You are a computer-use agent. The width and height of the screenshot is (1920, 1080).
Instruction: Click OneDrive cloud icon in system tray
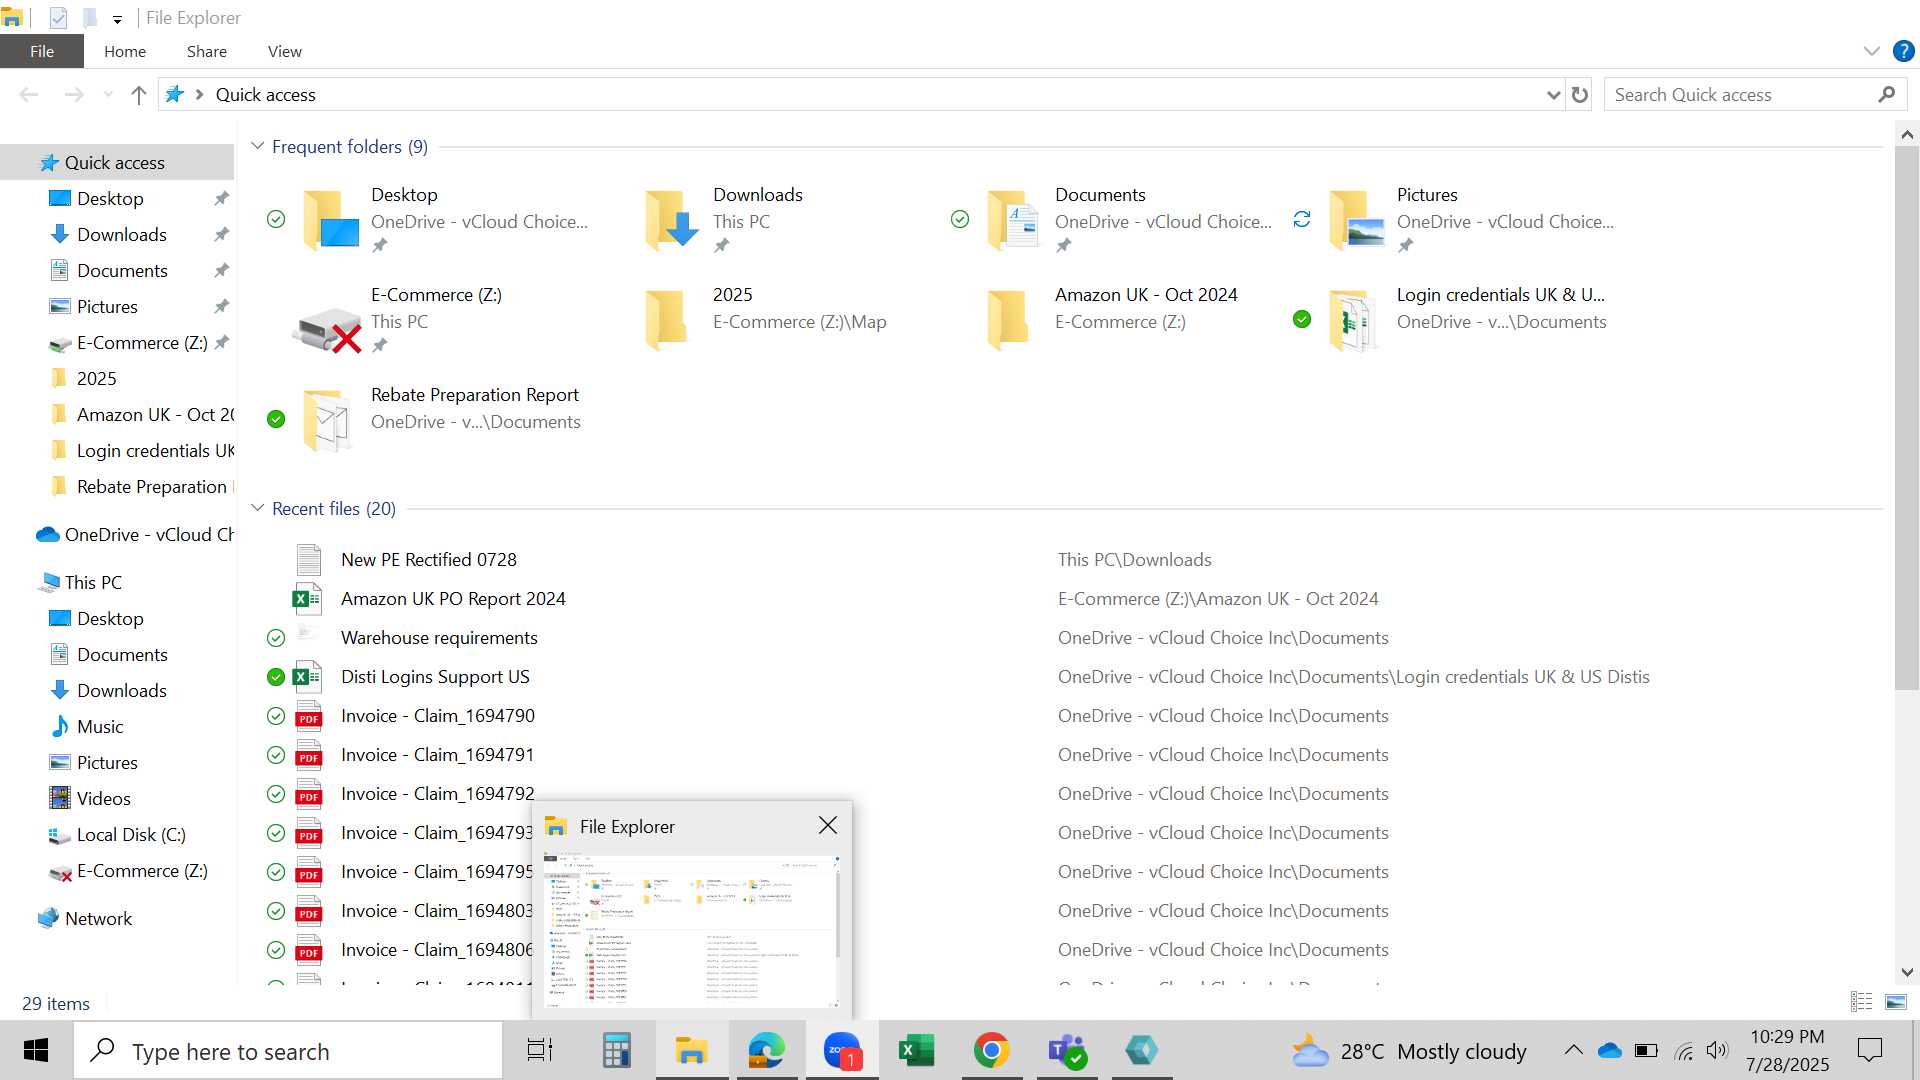click(1609, 1051)
